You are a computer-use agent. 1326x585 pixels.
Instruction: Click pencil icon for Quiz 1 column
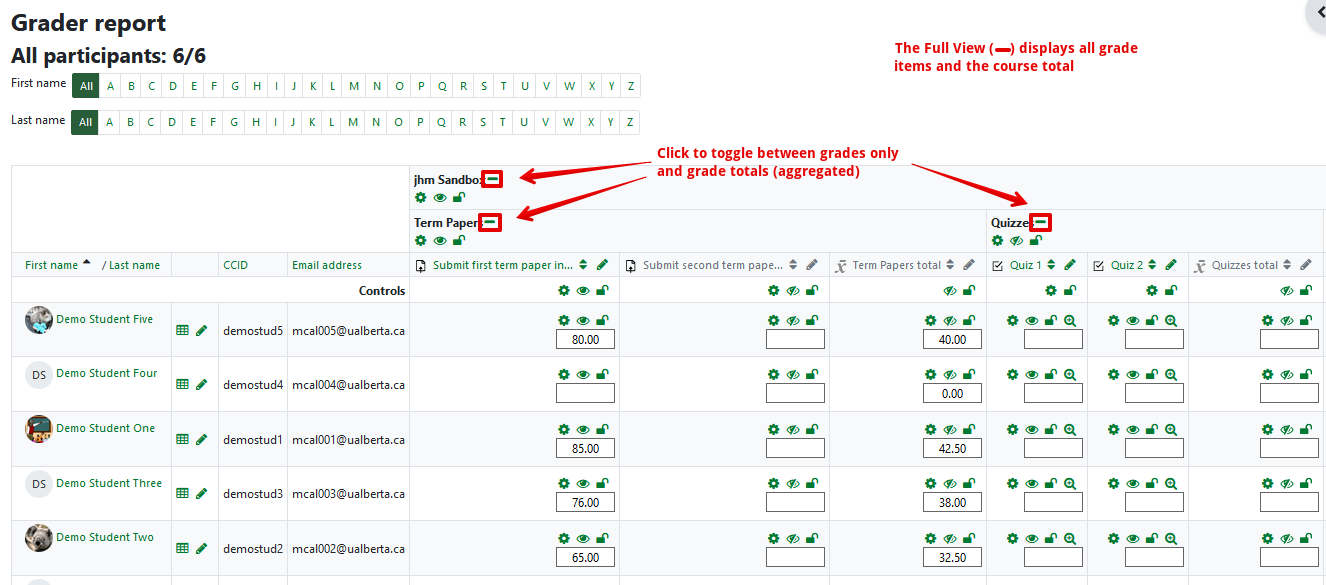tap(1070, 265)
